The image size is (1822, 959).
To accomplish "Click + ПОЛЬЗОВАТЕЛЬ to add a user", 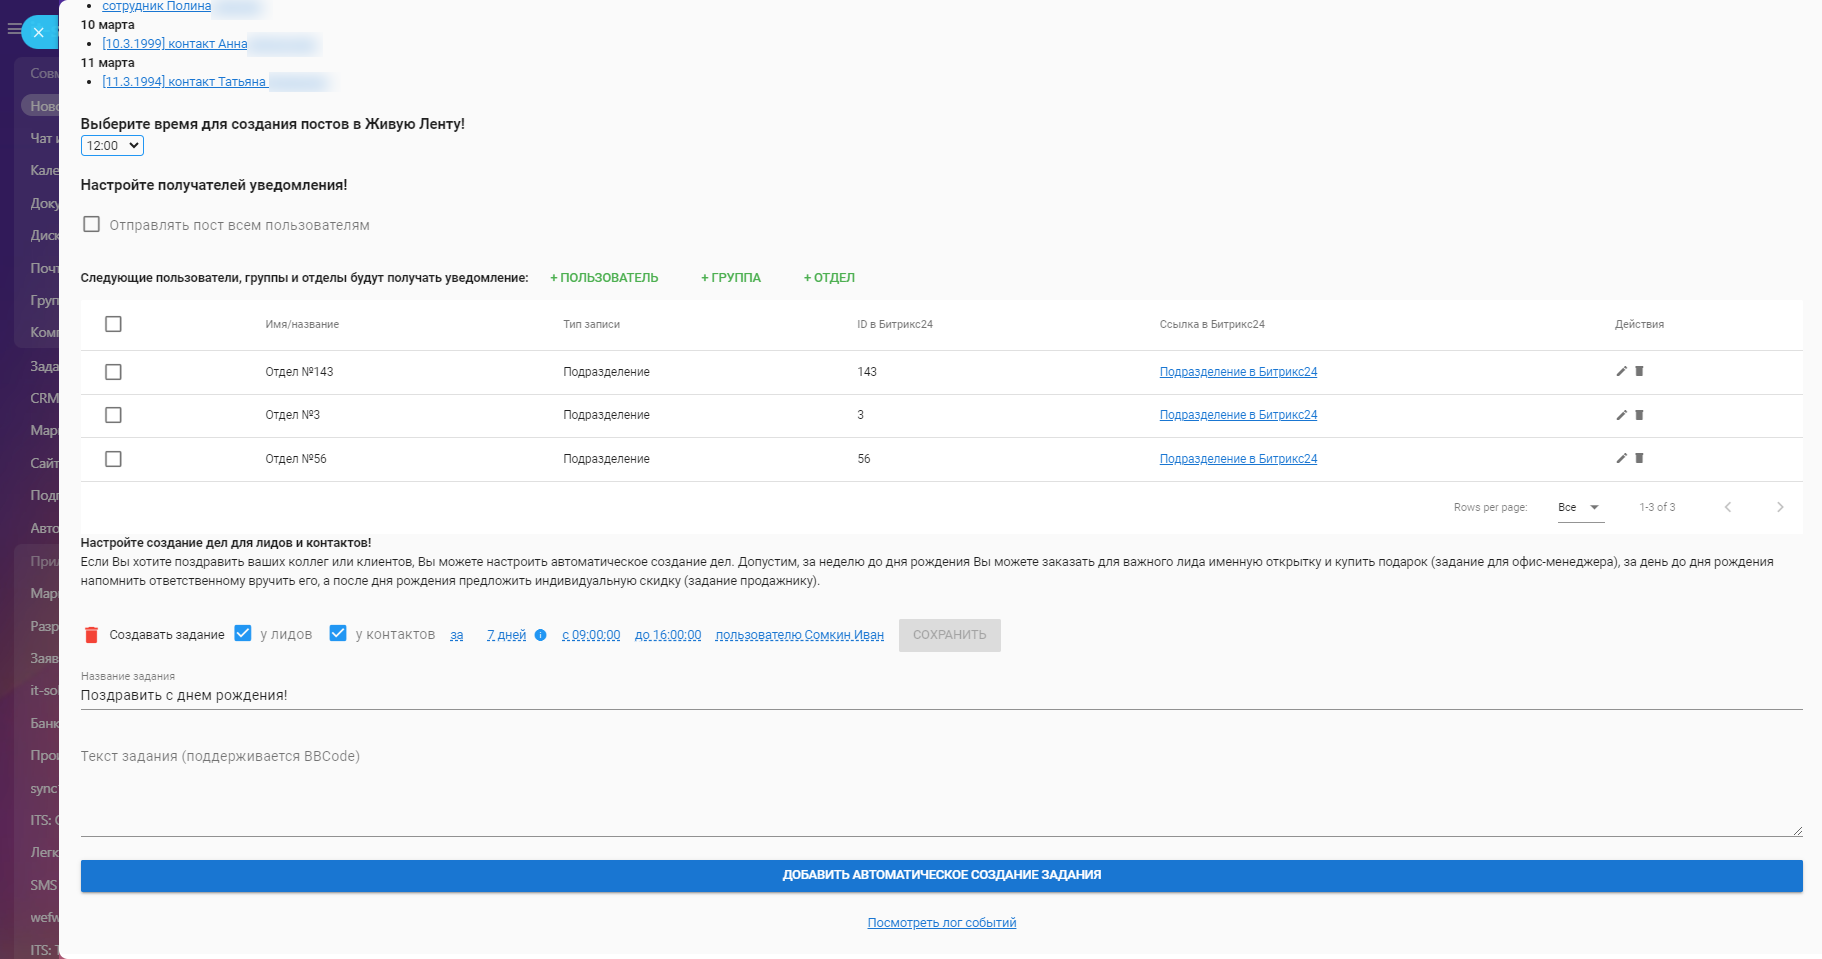I will coord(604,278).
